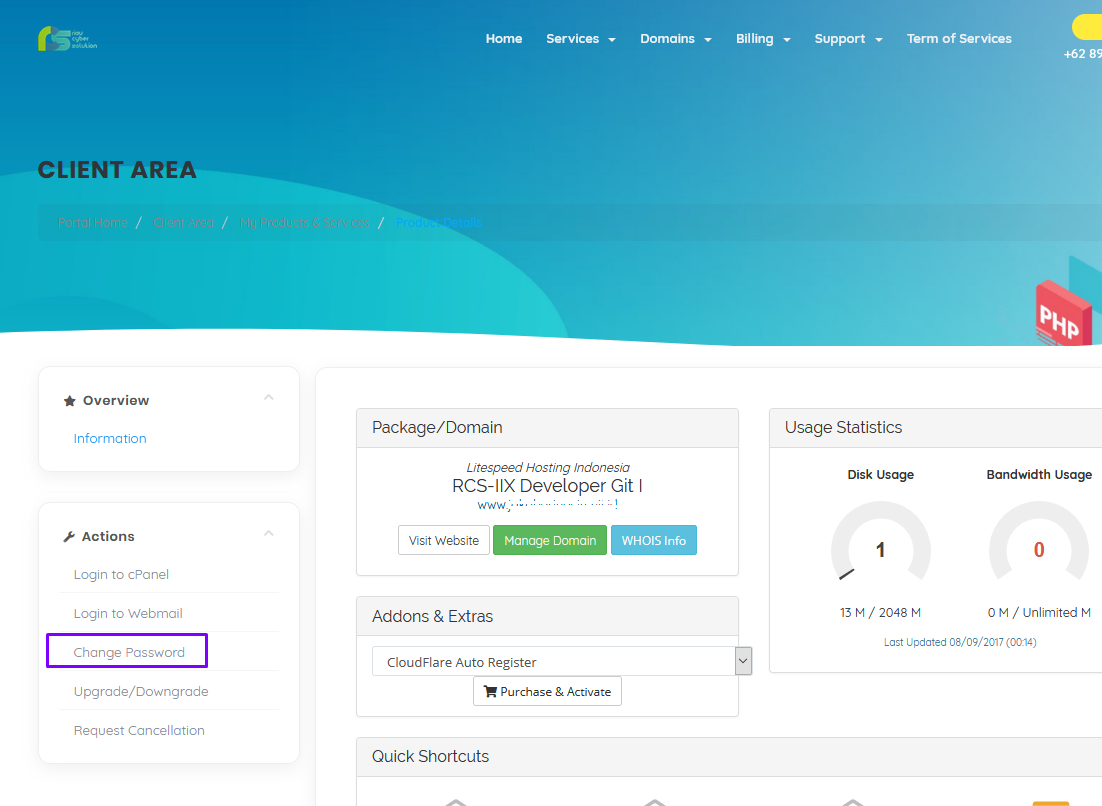The width and height of the screenshot is (1102, 806).
Task: Open the Information overview link
Action: 110,438
